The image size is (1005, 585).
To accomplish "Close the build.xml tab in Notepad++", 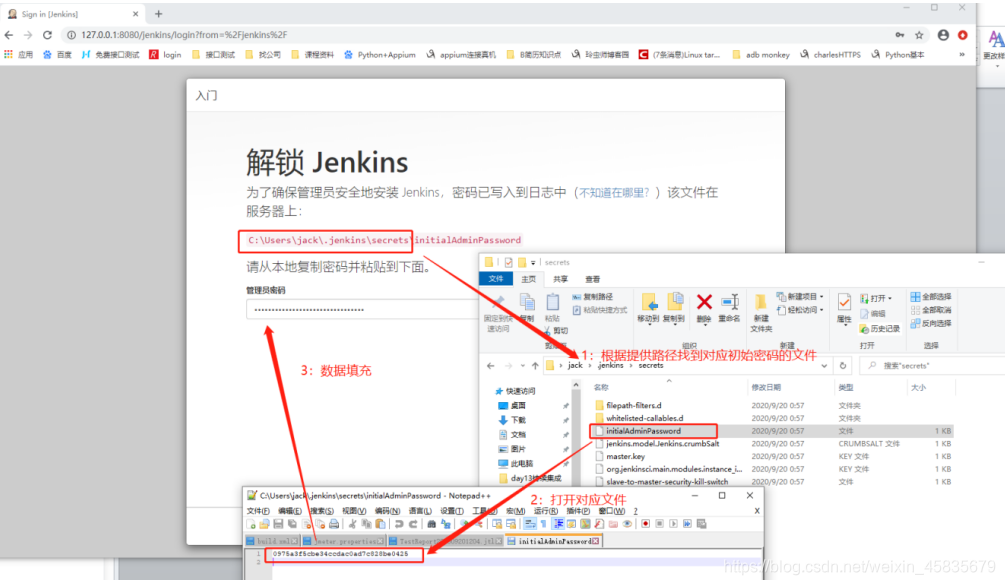I will click(x=294, y=541).
